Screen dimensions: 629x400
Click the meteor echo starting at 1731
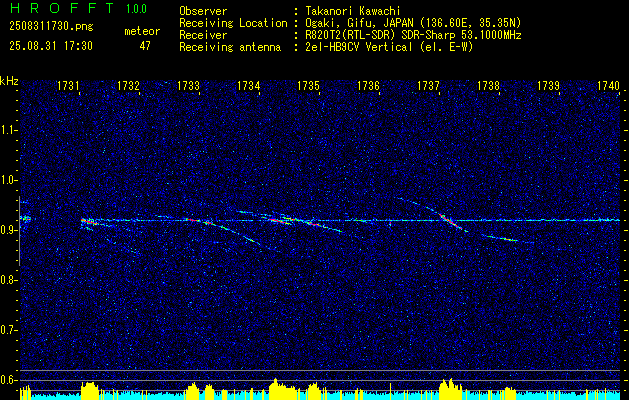(x=89, y=221)
